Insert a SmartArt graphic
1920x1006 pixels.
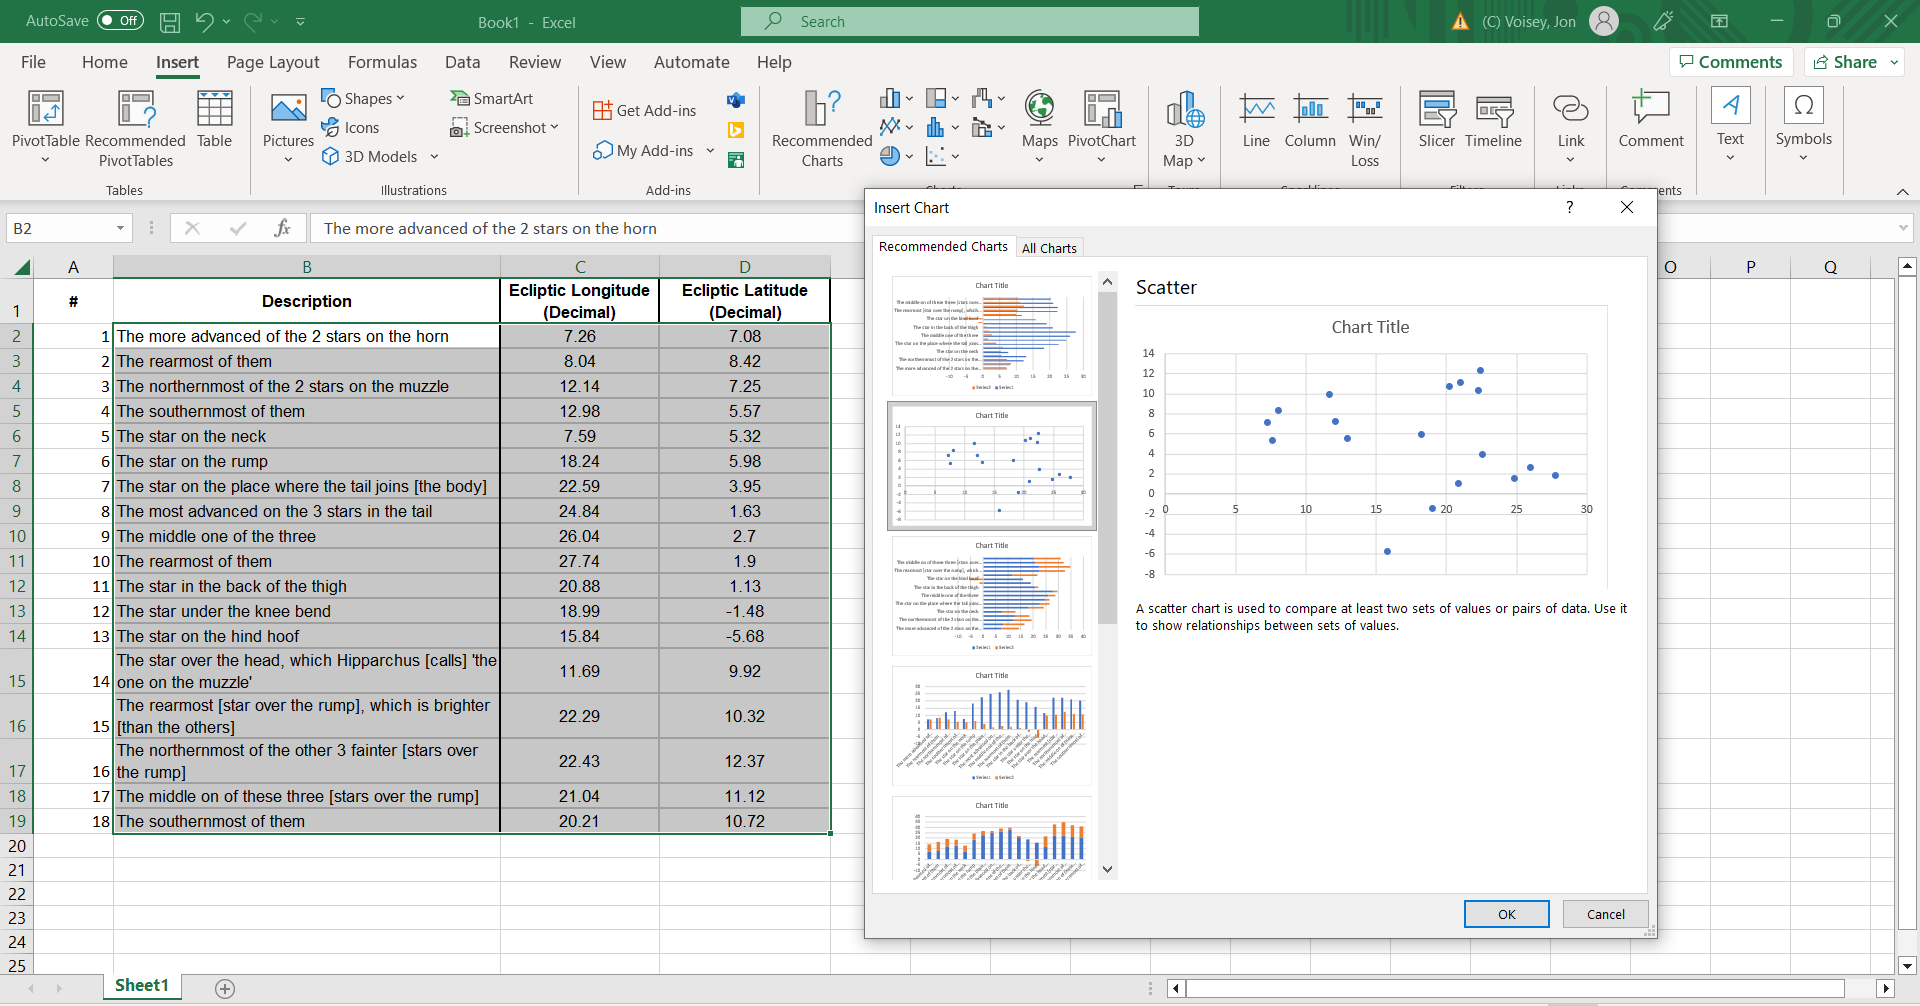tap(492, 98)
